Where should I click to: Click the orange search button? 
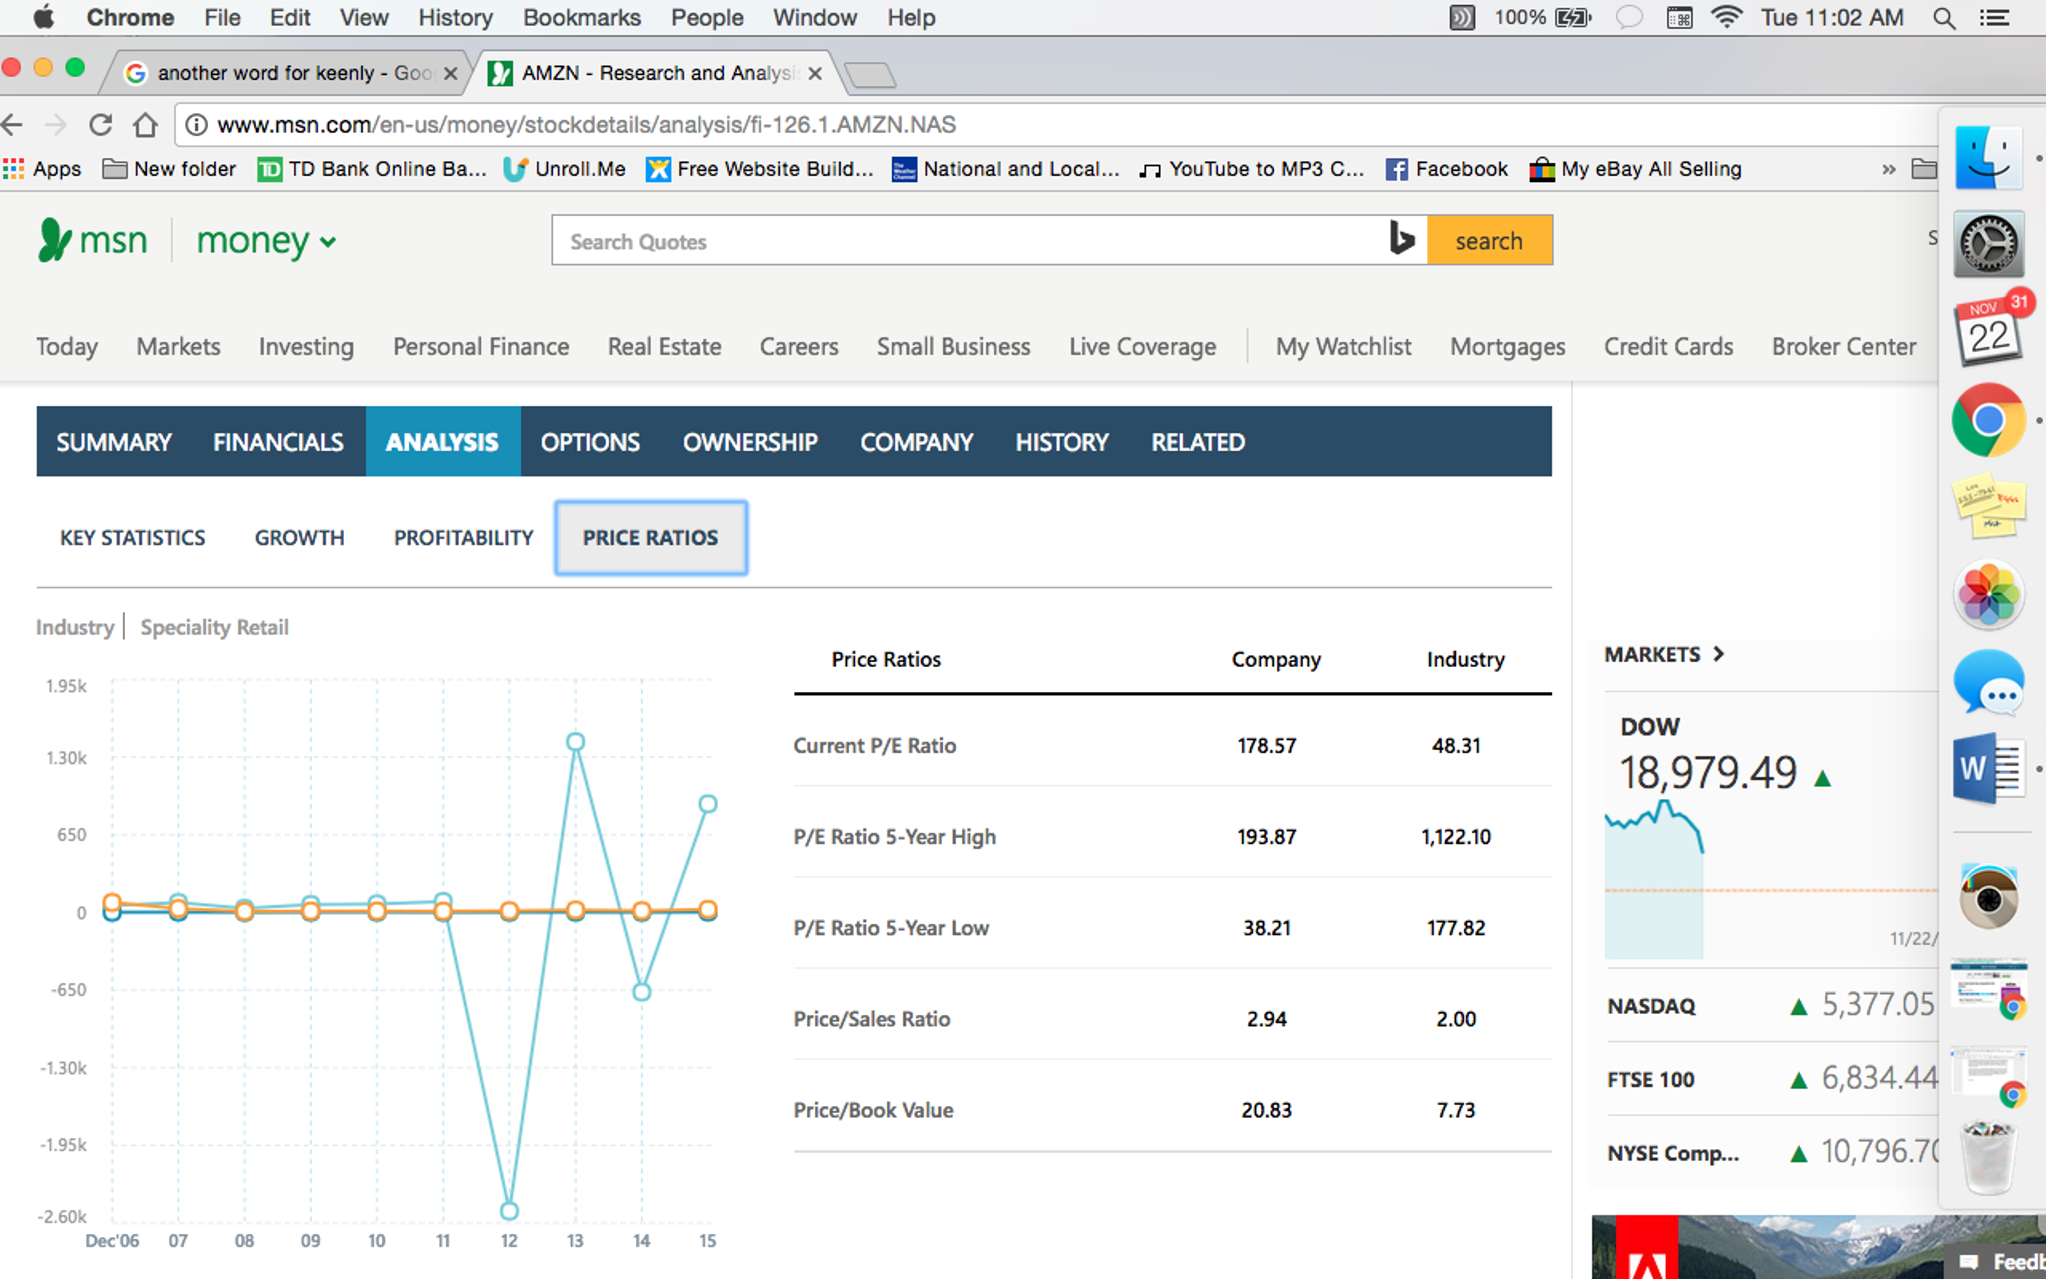pos(1489,240)
